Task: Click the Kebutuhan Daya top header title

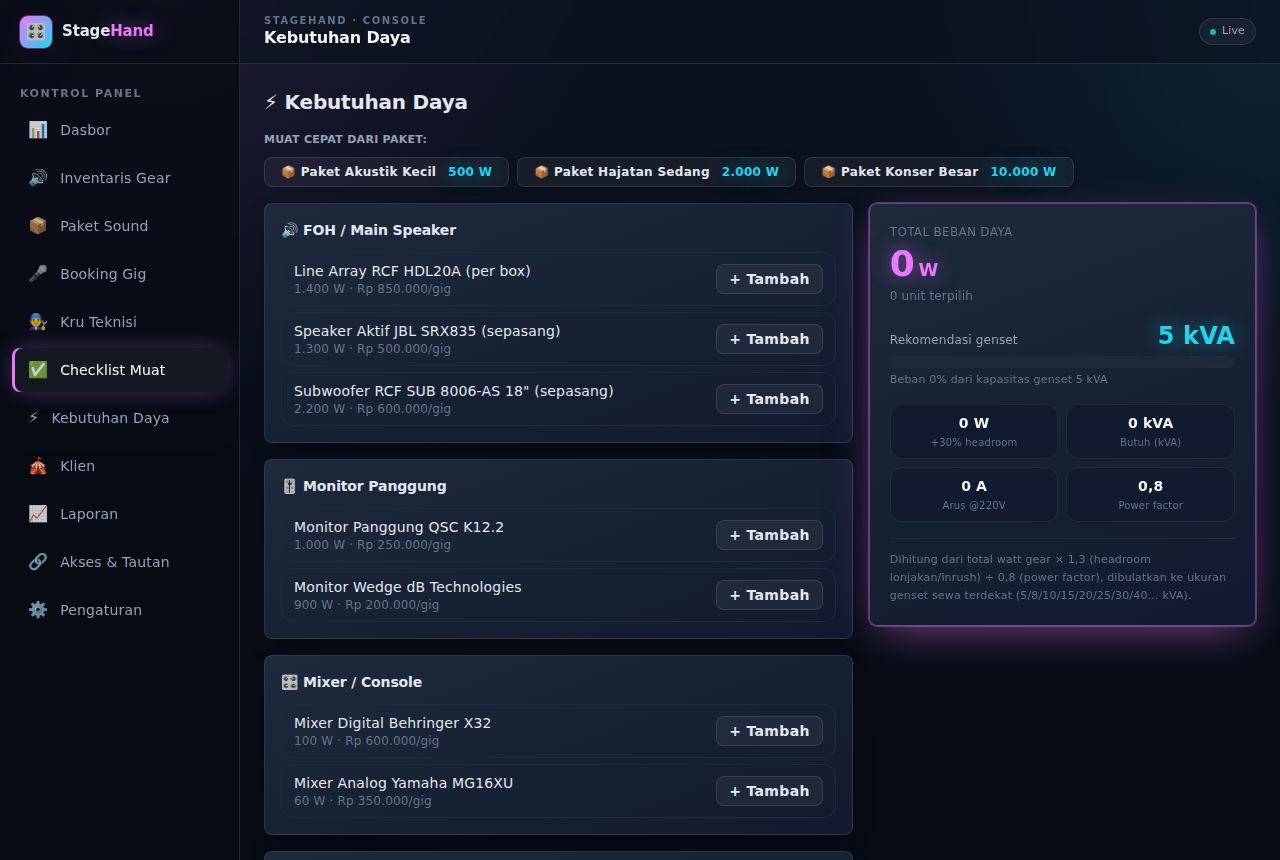Action: tap(337, 38)
